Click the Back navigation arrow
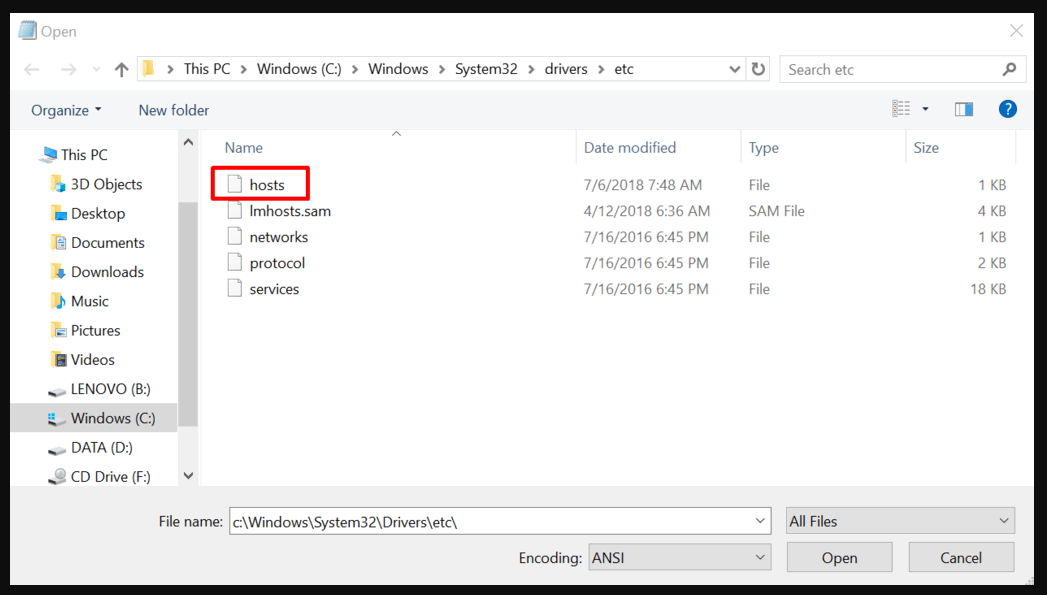Screen dimensions: 1047x595 (x=31, y=68)
